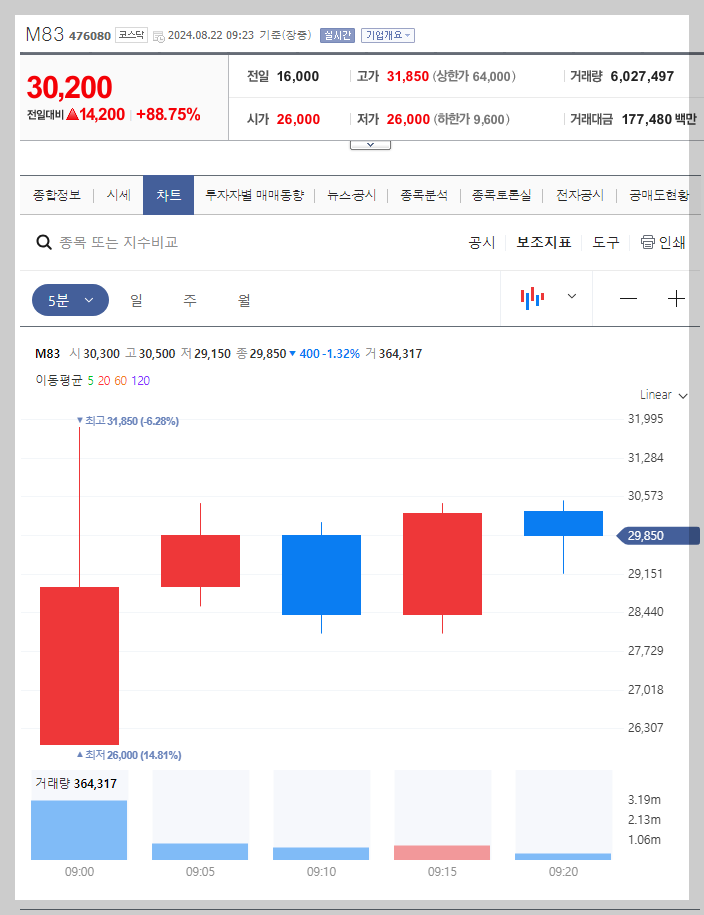Click moving average 120 color label
Image resolution: width=704 pixels, height=915 pixels.
(x=141, y=380)
